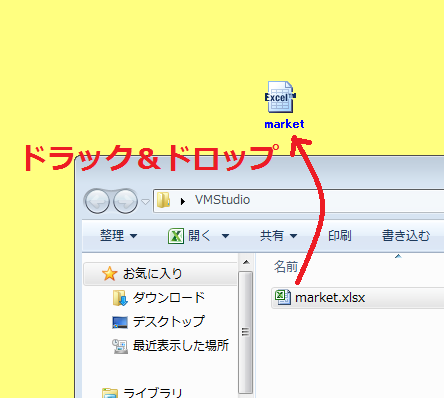
Task: Click the 開く button with Excel icon
Action: point(189,236)
